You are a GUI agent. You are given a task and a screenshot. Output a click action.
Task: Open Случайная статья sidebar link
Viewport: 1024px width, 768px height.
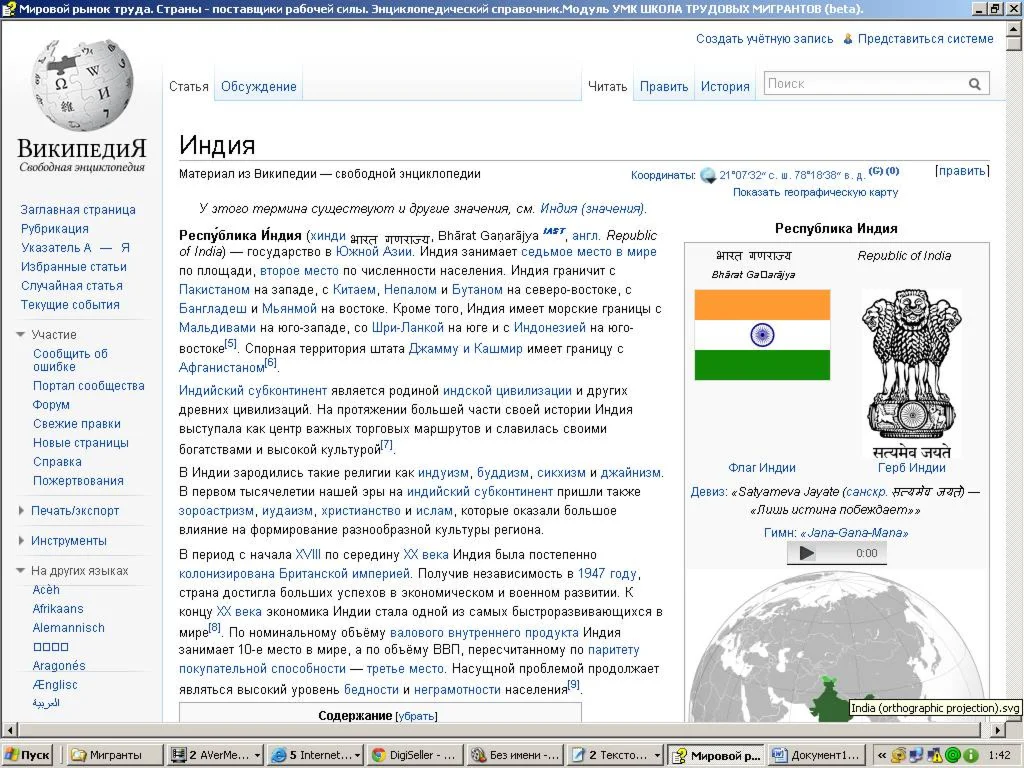click(71, 285)
